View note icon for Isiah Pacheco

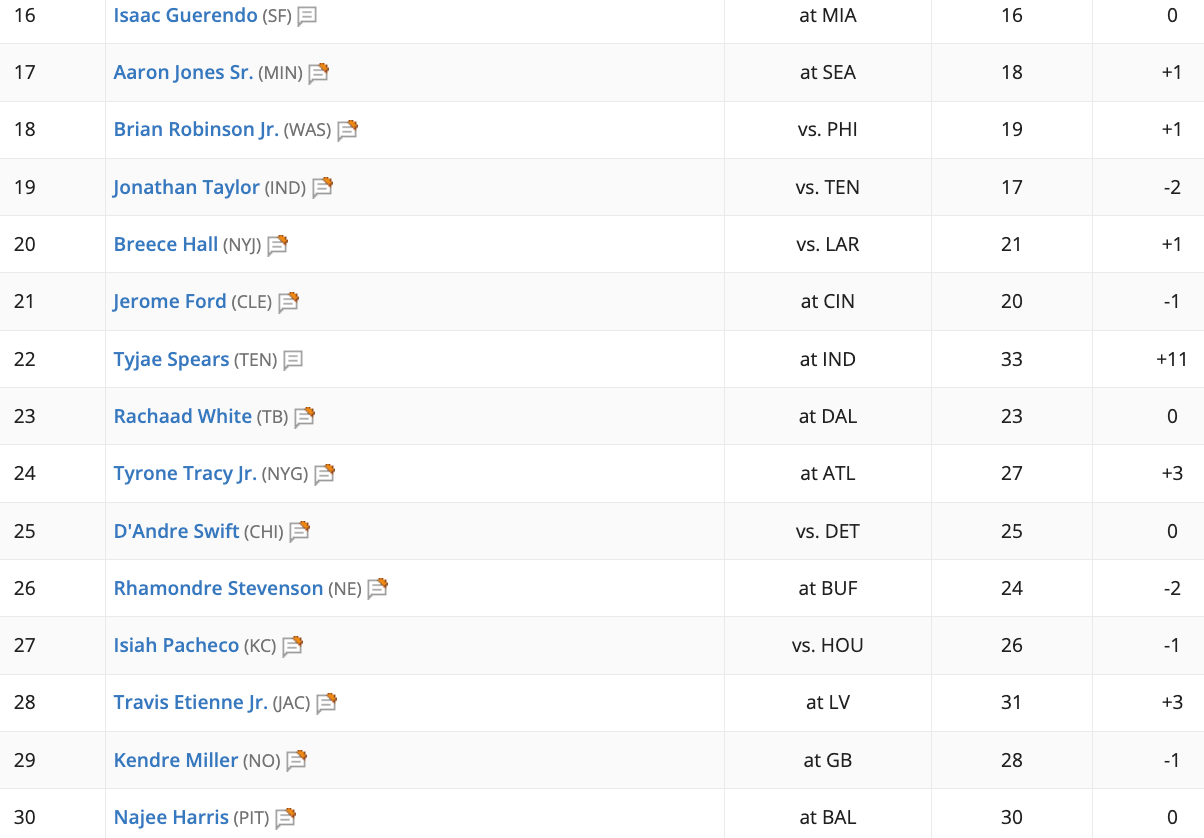[291, 646]
